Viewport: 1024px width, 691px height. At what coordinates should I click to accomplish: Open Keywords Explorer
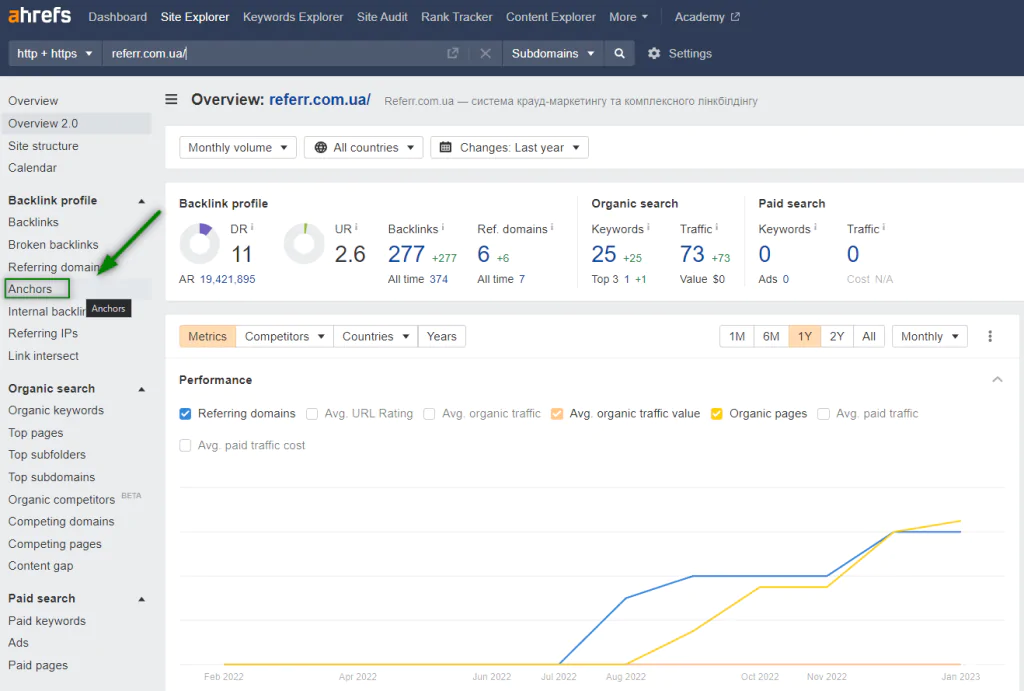(x=293, y=17)
